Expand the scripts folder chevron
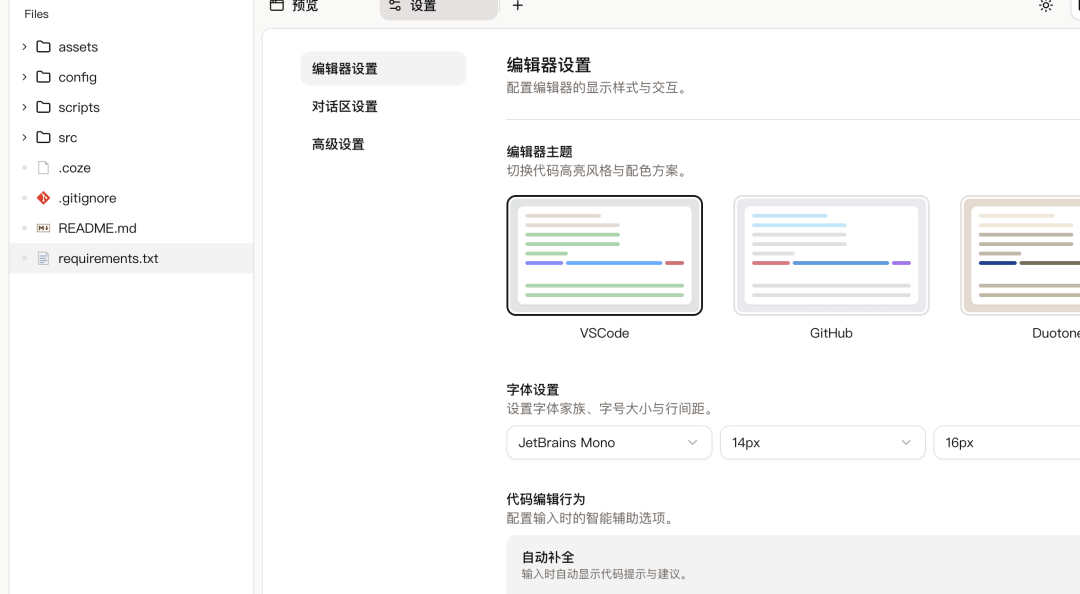Viewport: 1080px width, 594px height. click(24, 107)
